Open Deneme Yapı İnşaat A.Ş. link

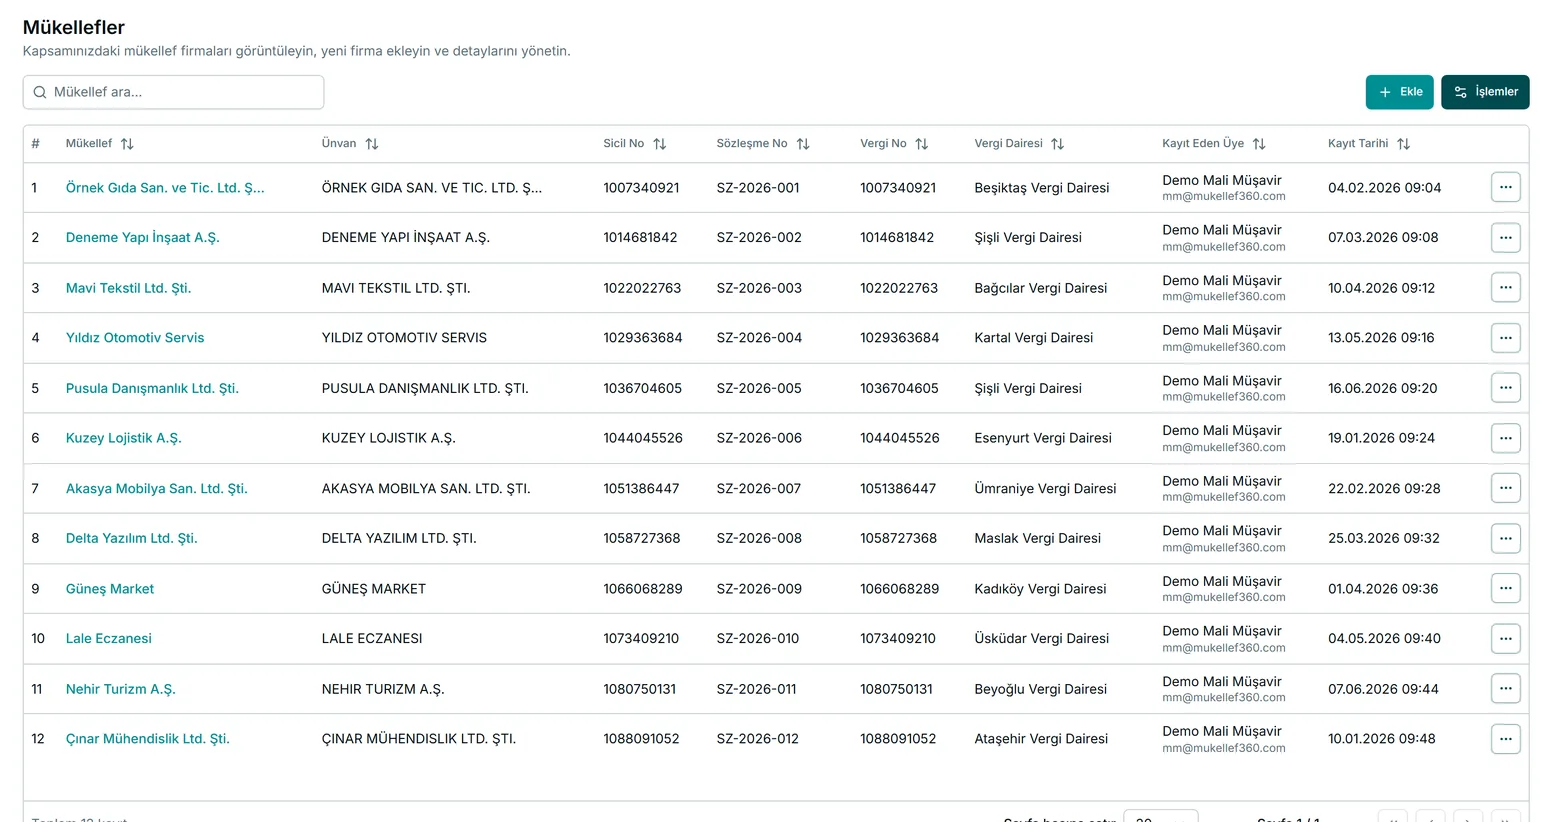coord(143,238)
